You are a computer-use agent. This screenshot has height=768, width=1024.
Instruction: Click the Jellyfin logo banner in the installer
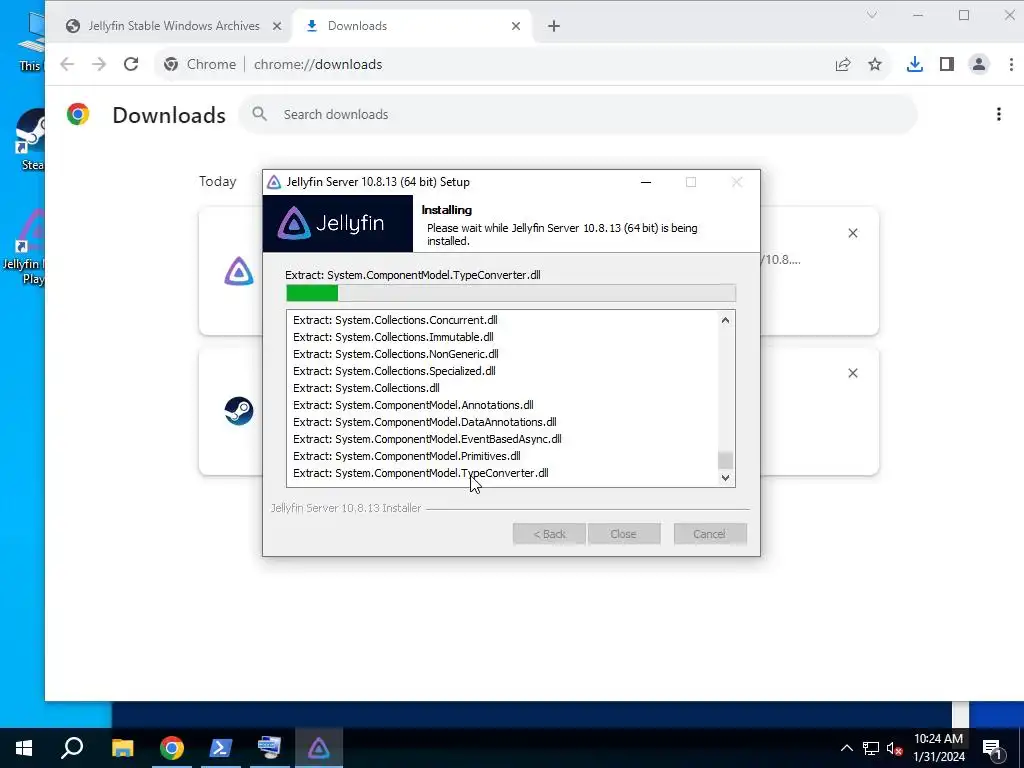(x=338, y=223)
